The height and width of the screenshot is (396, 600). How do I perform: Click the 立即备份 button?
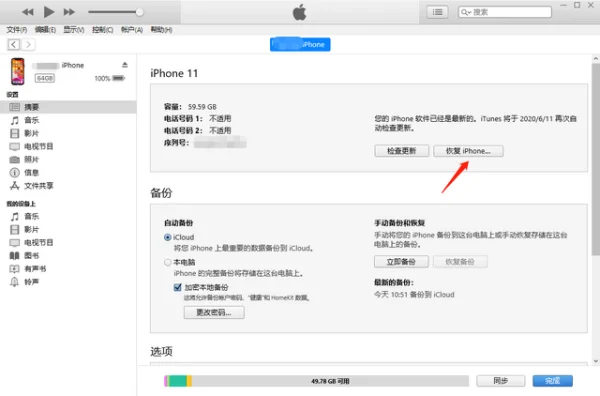(401, 262)
